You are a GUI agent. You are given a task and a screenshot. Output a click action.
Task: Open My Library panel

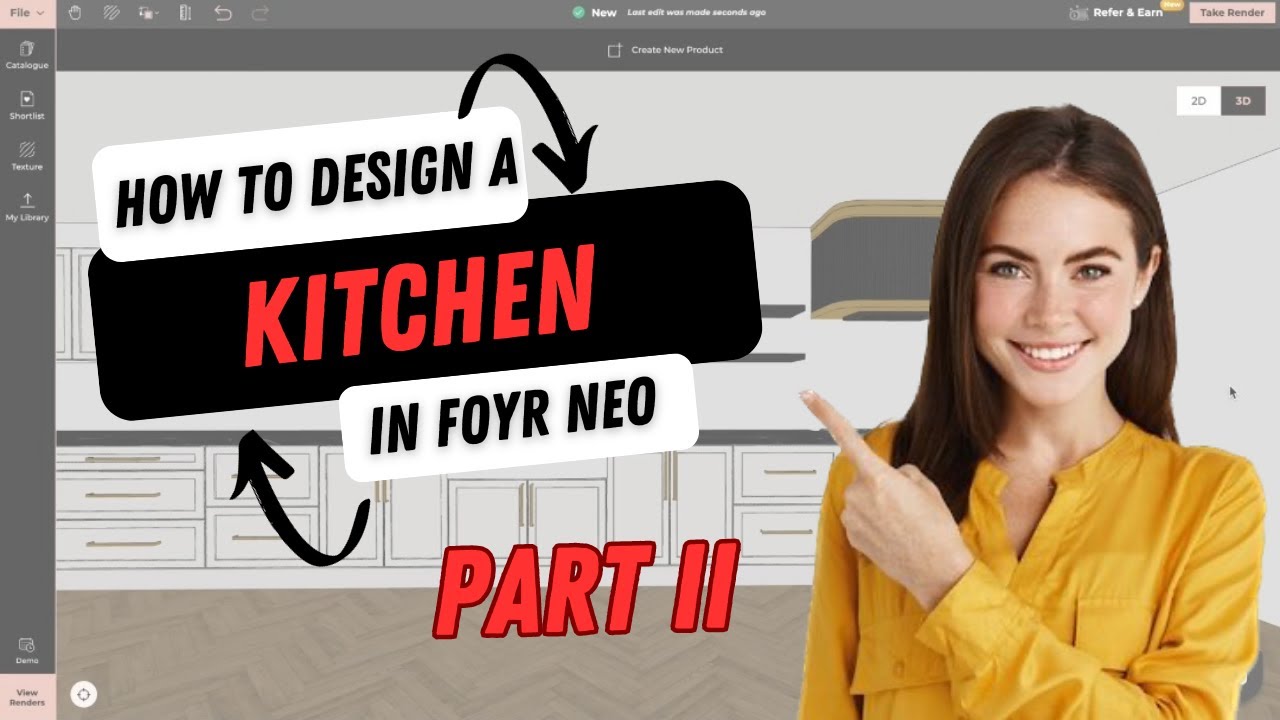(27, 207)
